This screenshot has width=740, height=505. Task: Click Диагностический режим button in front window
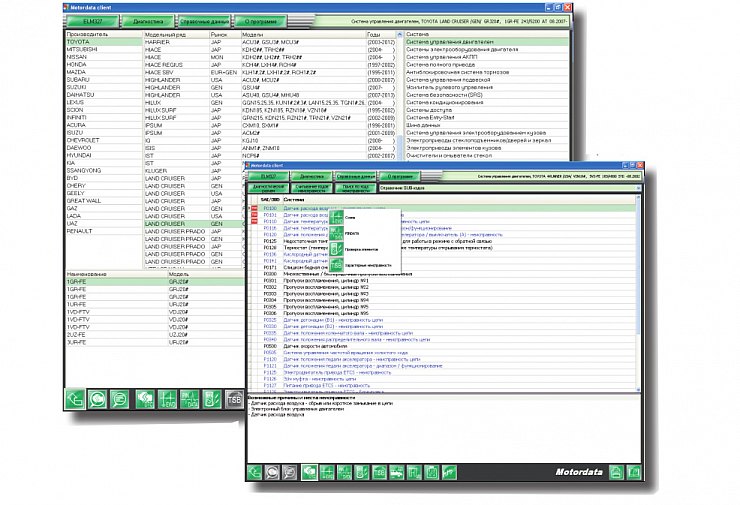[x=268, y=188]
